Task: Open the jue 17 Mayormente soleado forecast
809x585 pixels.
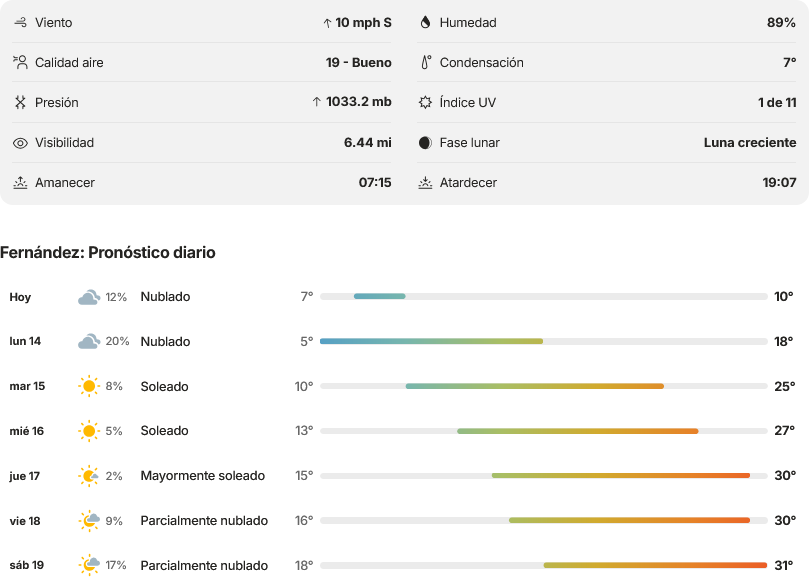Action: [x=402, y=476]
